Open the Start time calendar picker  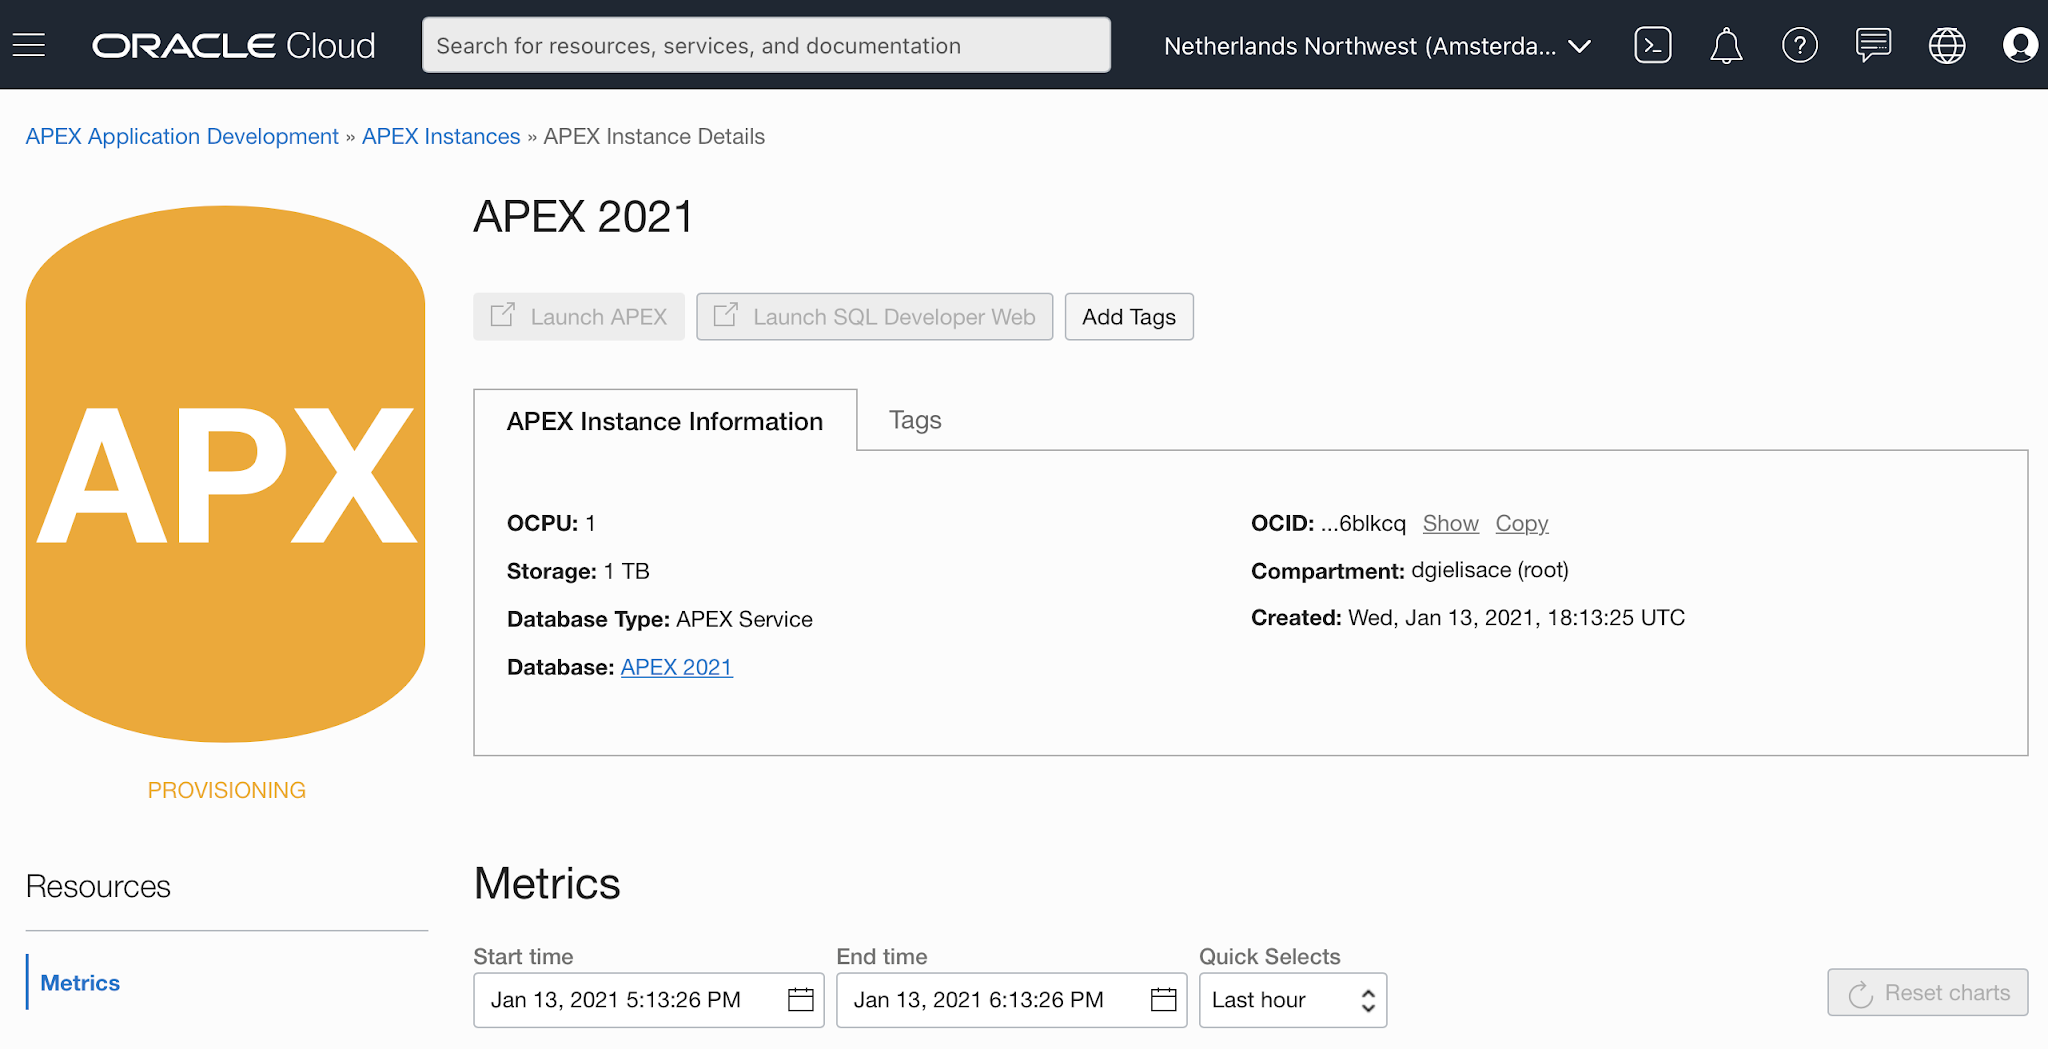[x=800, y=999]
